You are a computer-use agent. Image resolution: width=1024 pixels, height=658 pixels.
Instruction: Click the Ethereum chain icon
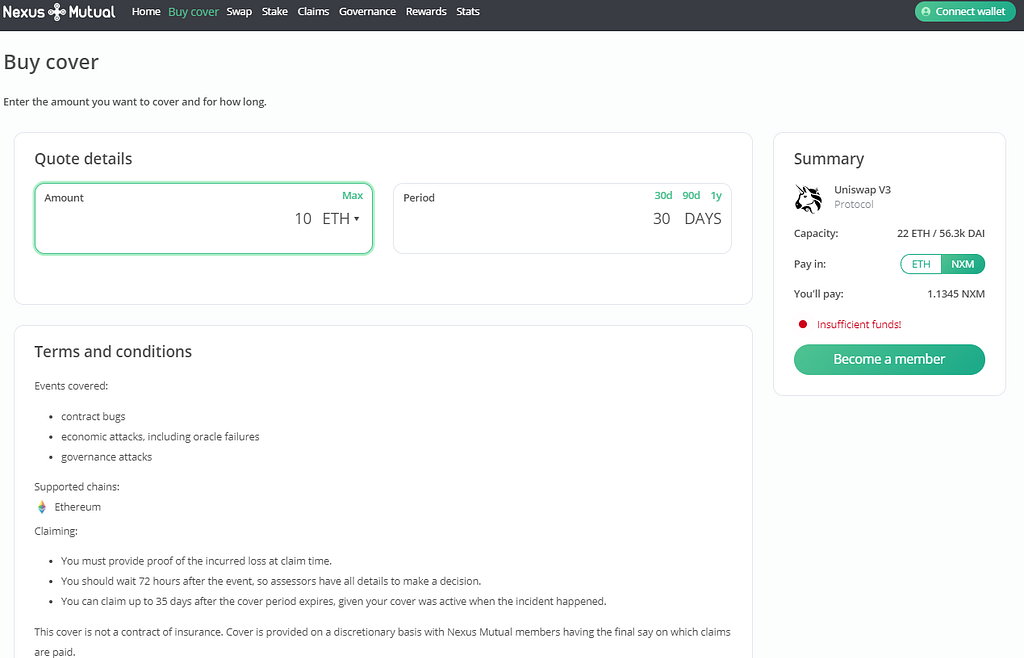(x=42, y=507)
